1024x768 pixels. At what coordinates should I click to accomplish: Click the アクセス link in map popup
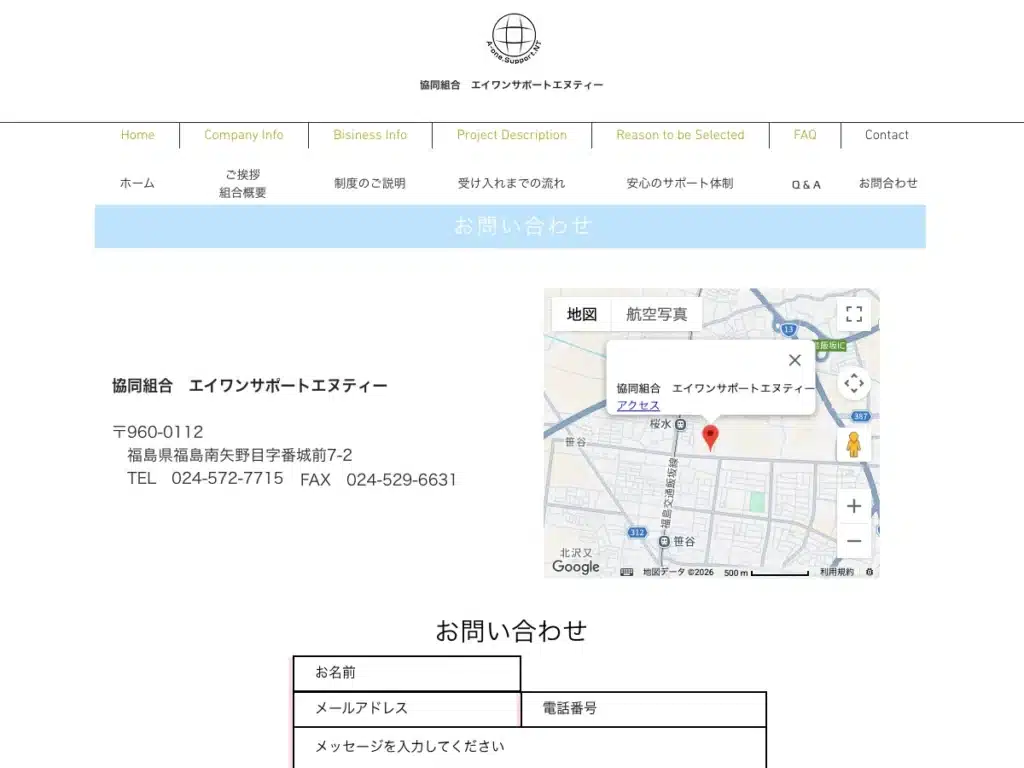[x=638, y=406]
